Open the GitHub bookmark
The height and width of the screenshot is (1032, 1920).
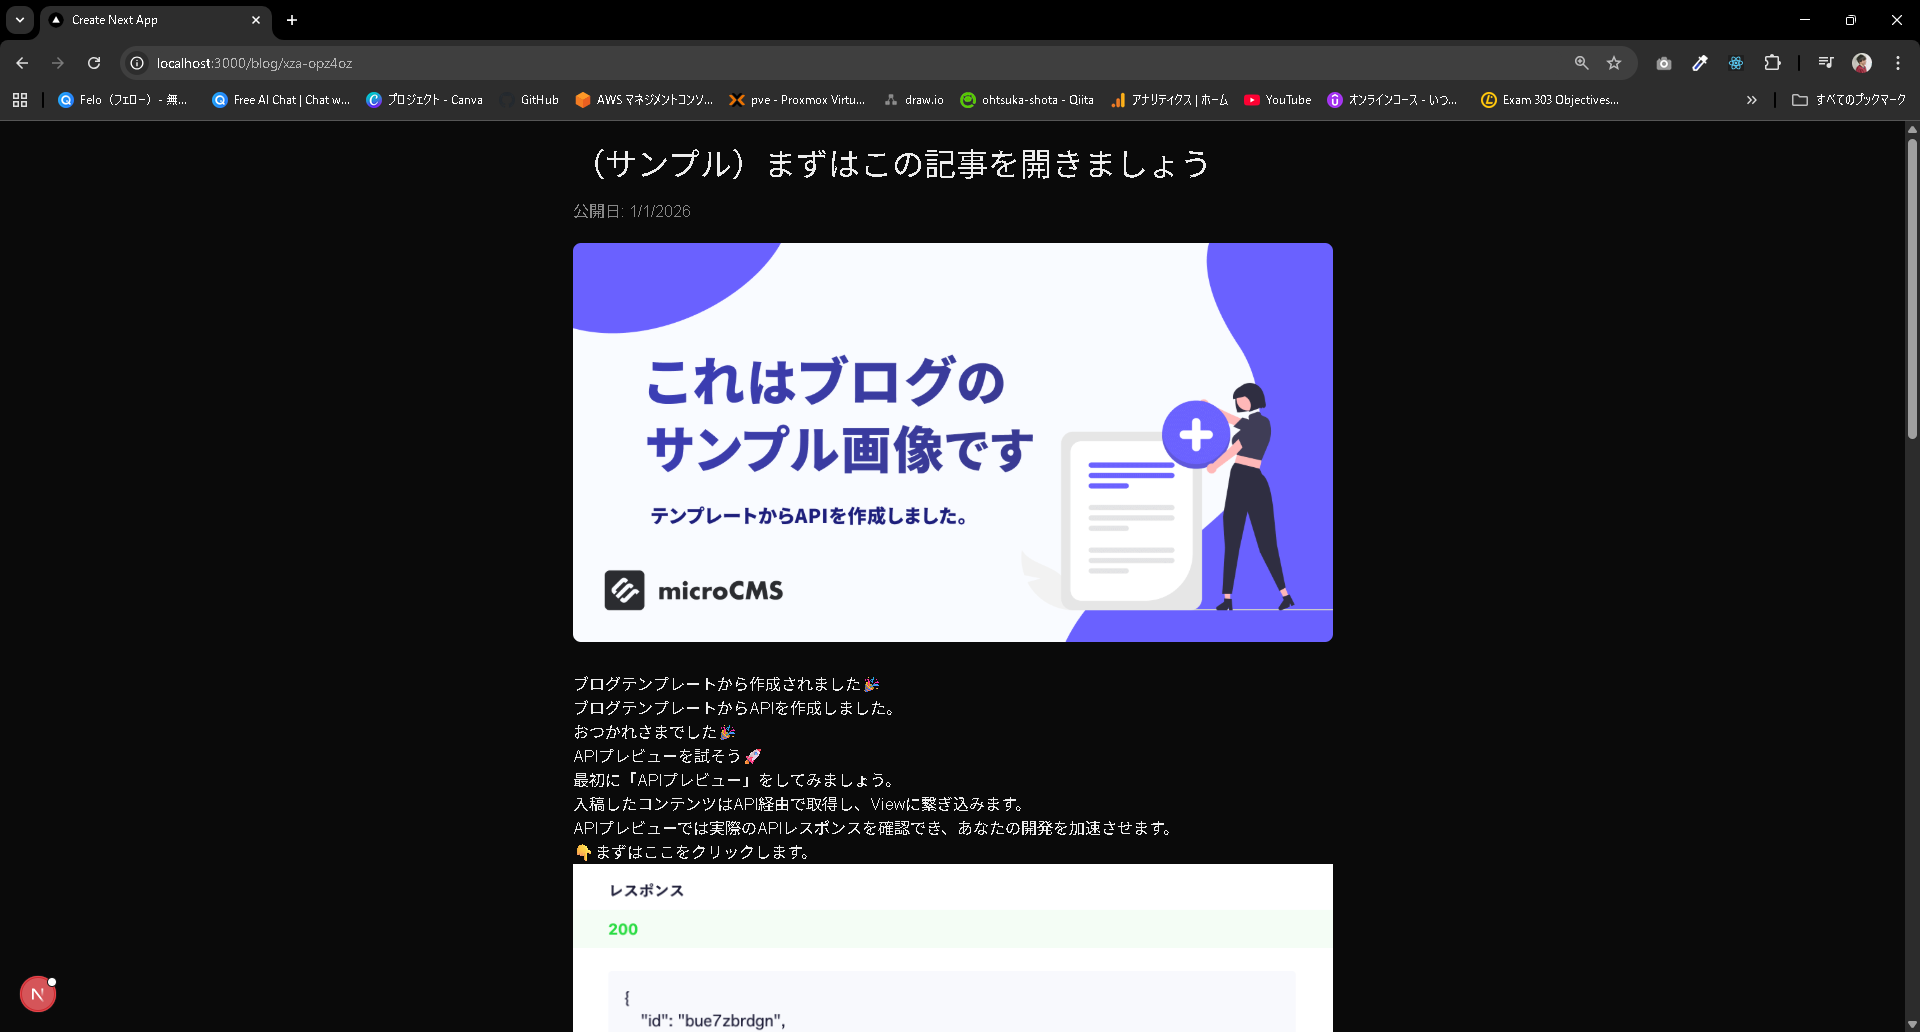(530, 100)
